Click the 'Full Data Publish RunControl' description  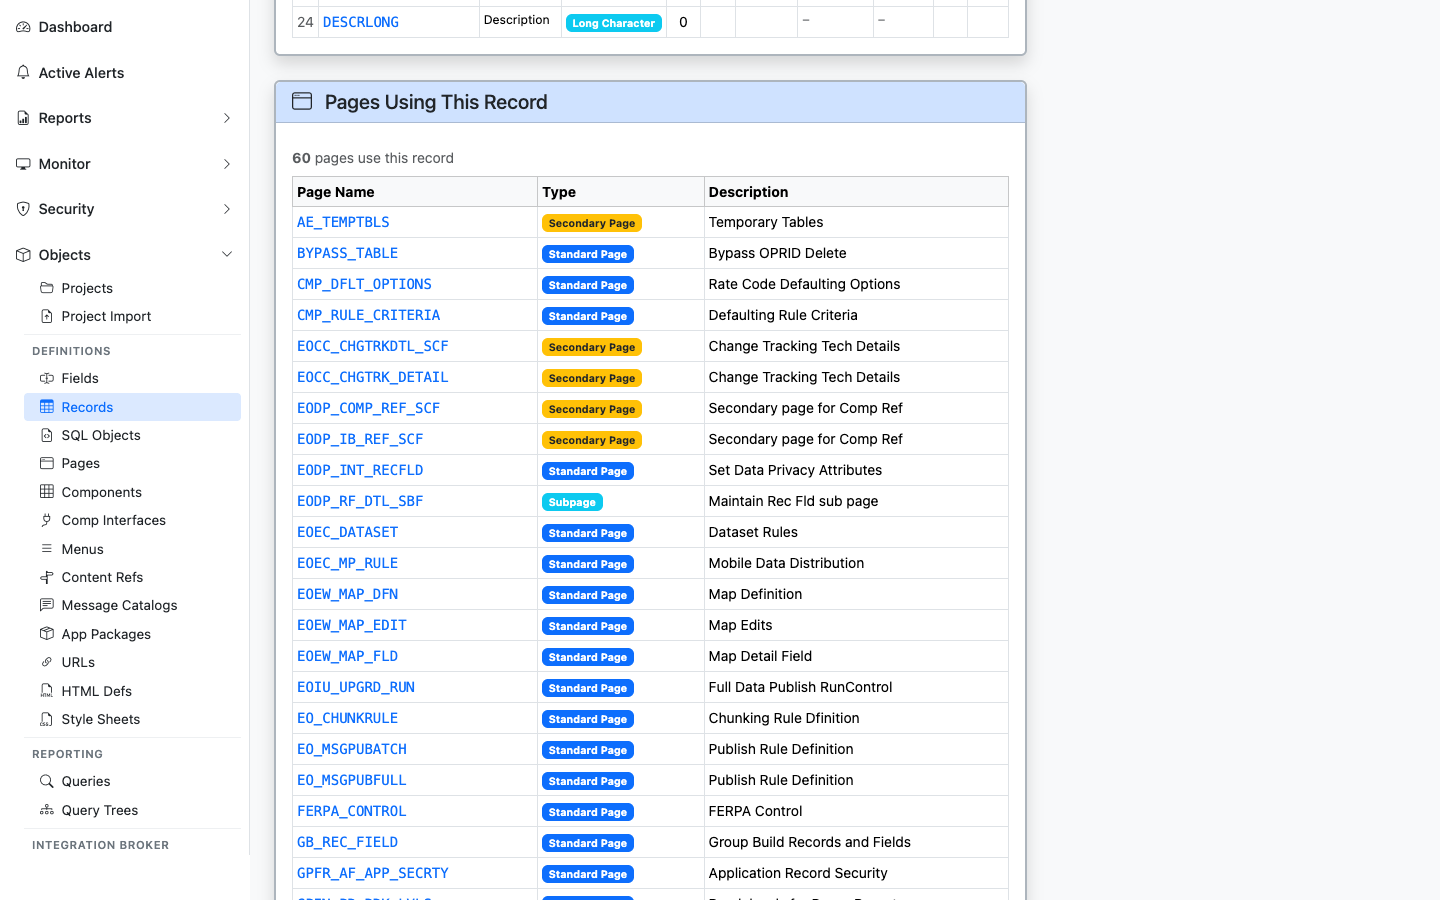click(800, 687)
